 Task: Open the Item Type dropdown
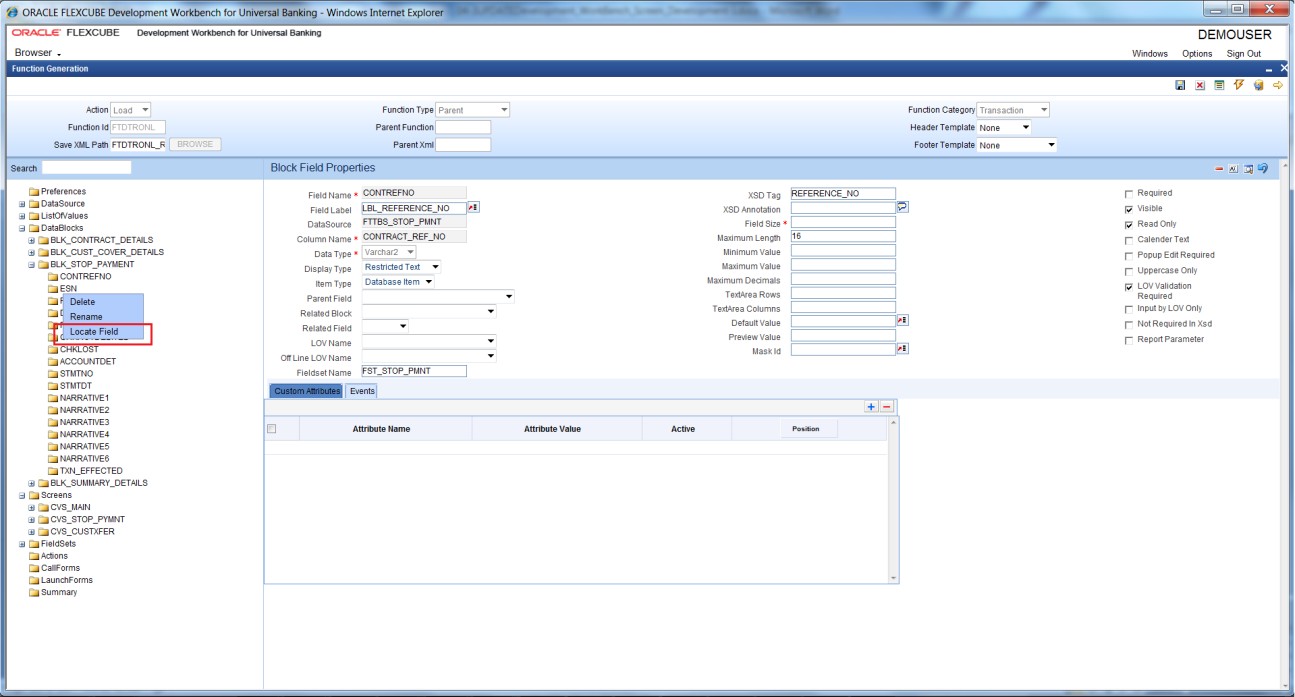398,283
